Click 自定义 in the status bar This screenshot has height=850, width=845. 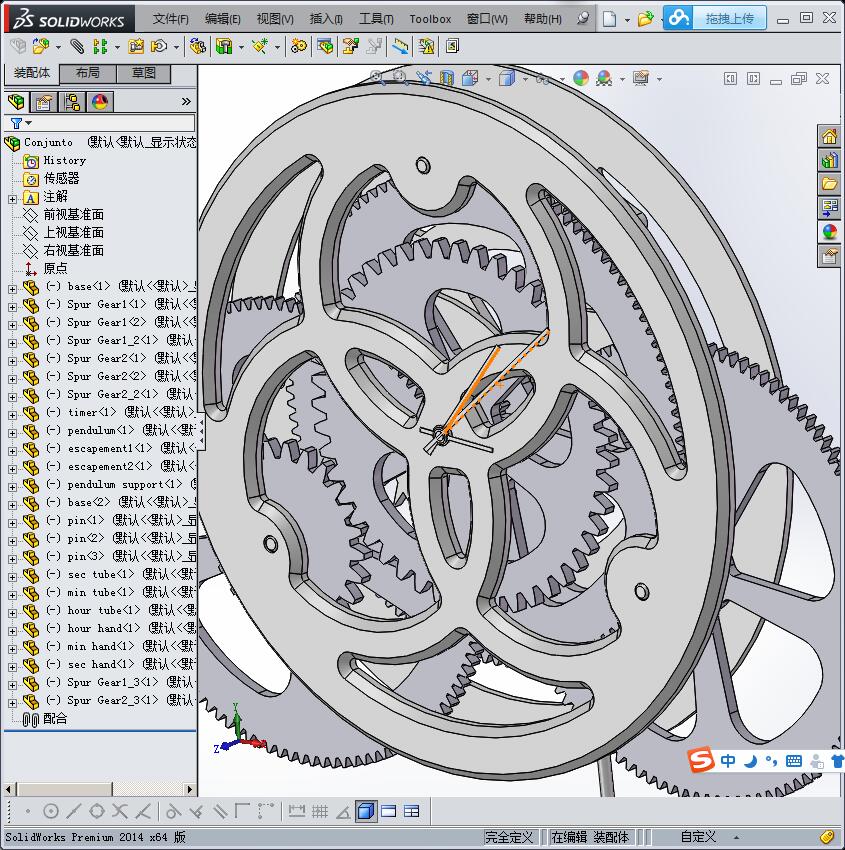(699, 837)
